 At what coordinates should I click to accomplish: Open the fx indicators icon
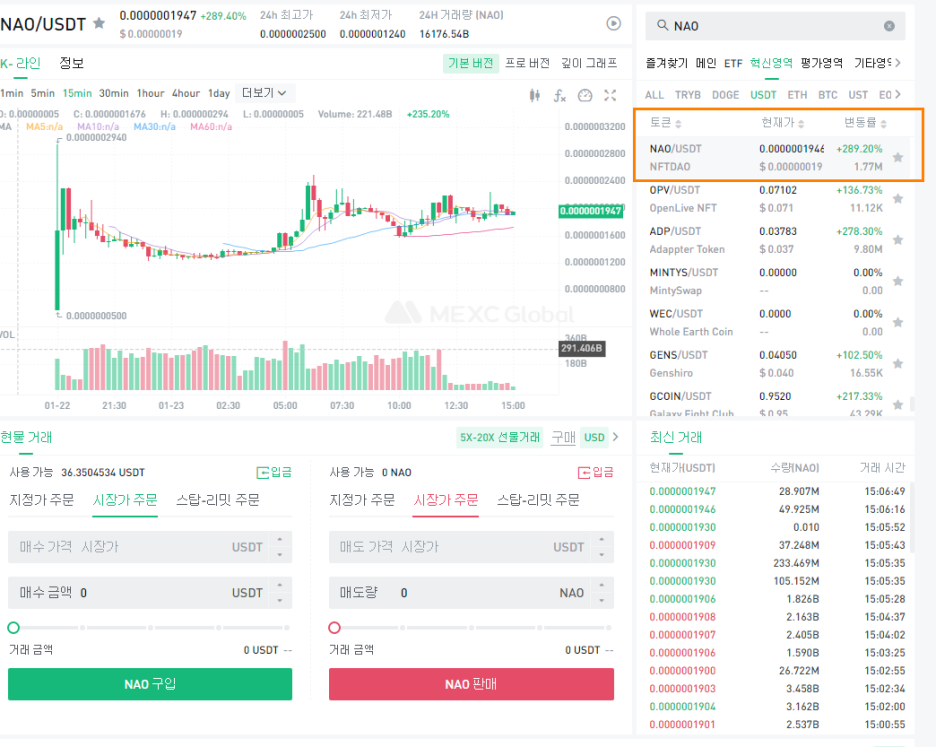point(559,95)
